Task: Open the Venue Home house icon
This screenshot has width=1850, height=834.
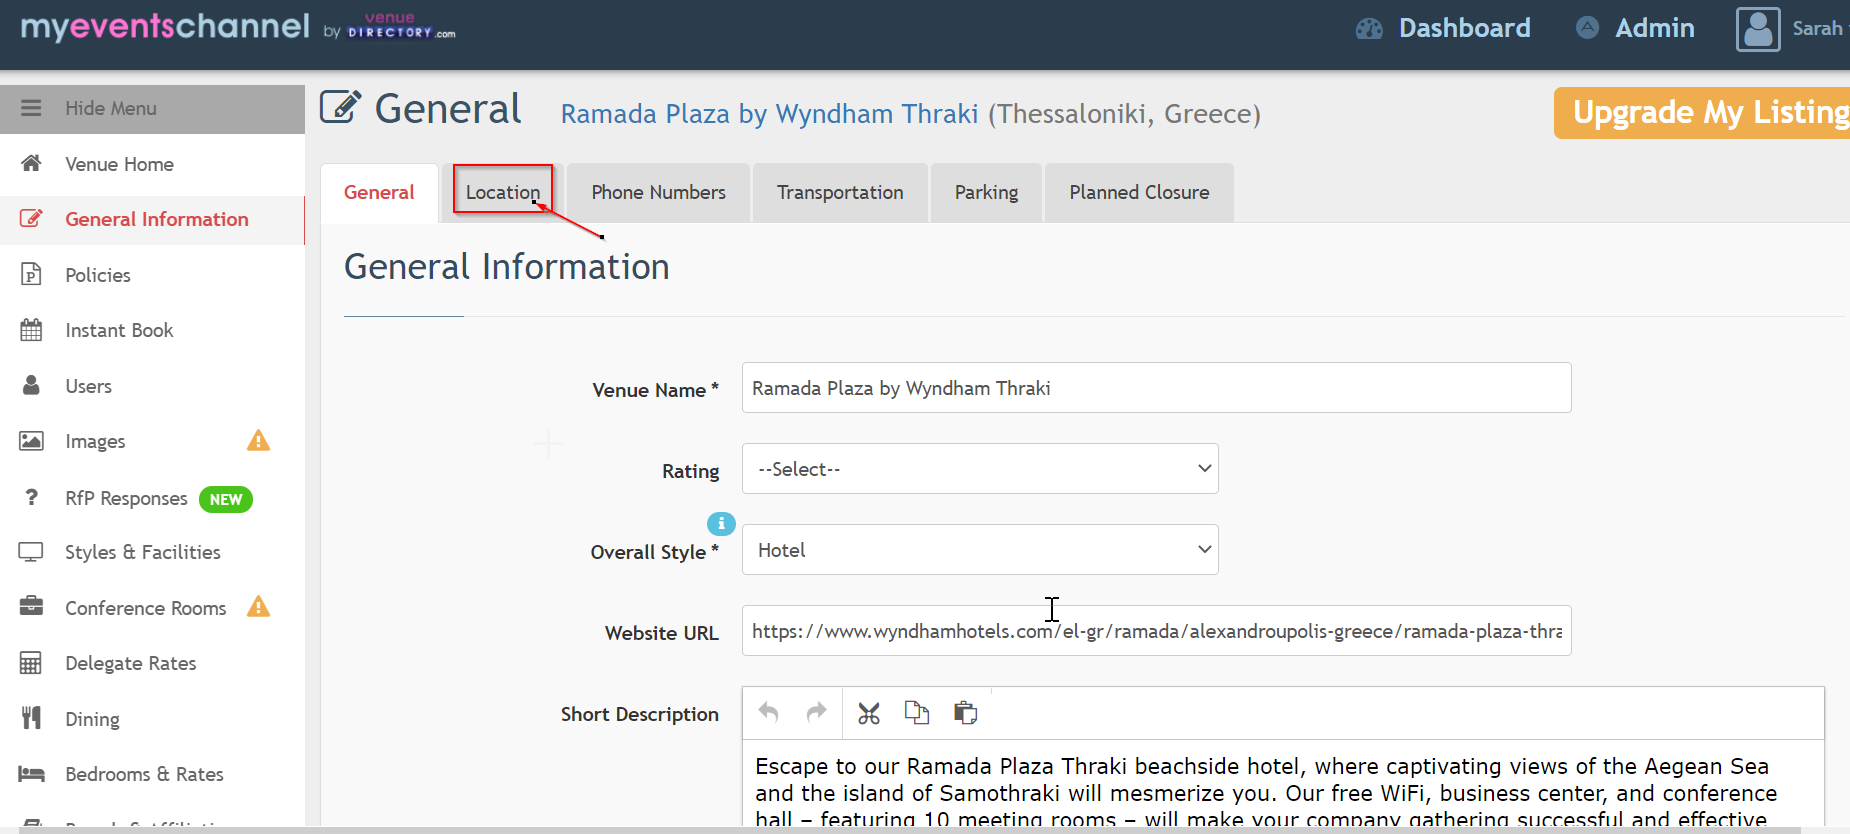Action: (31, 163)
